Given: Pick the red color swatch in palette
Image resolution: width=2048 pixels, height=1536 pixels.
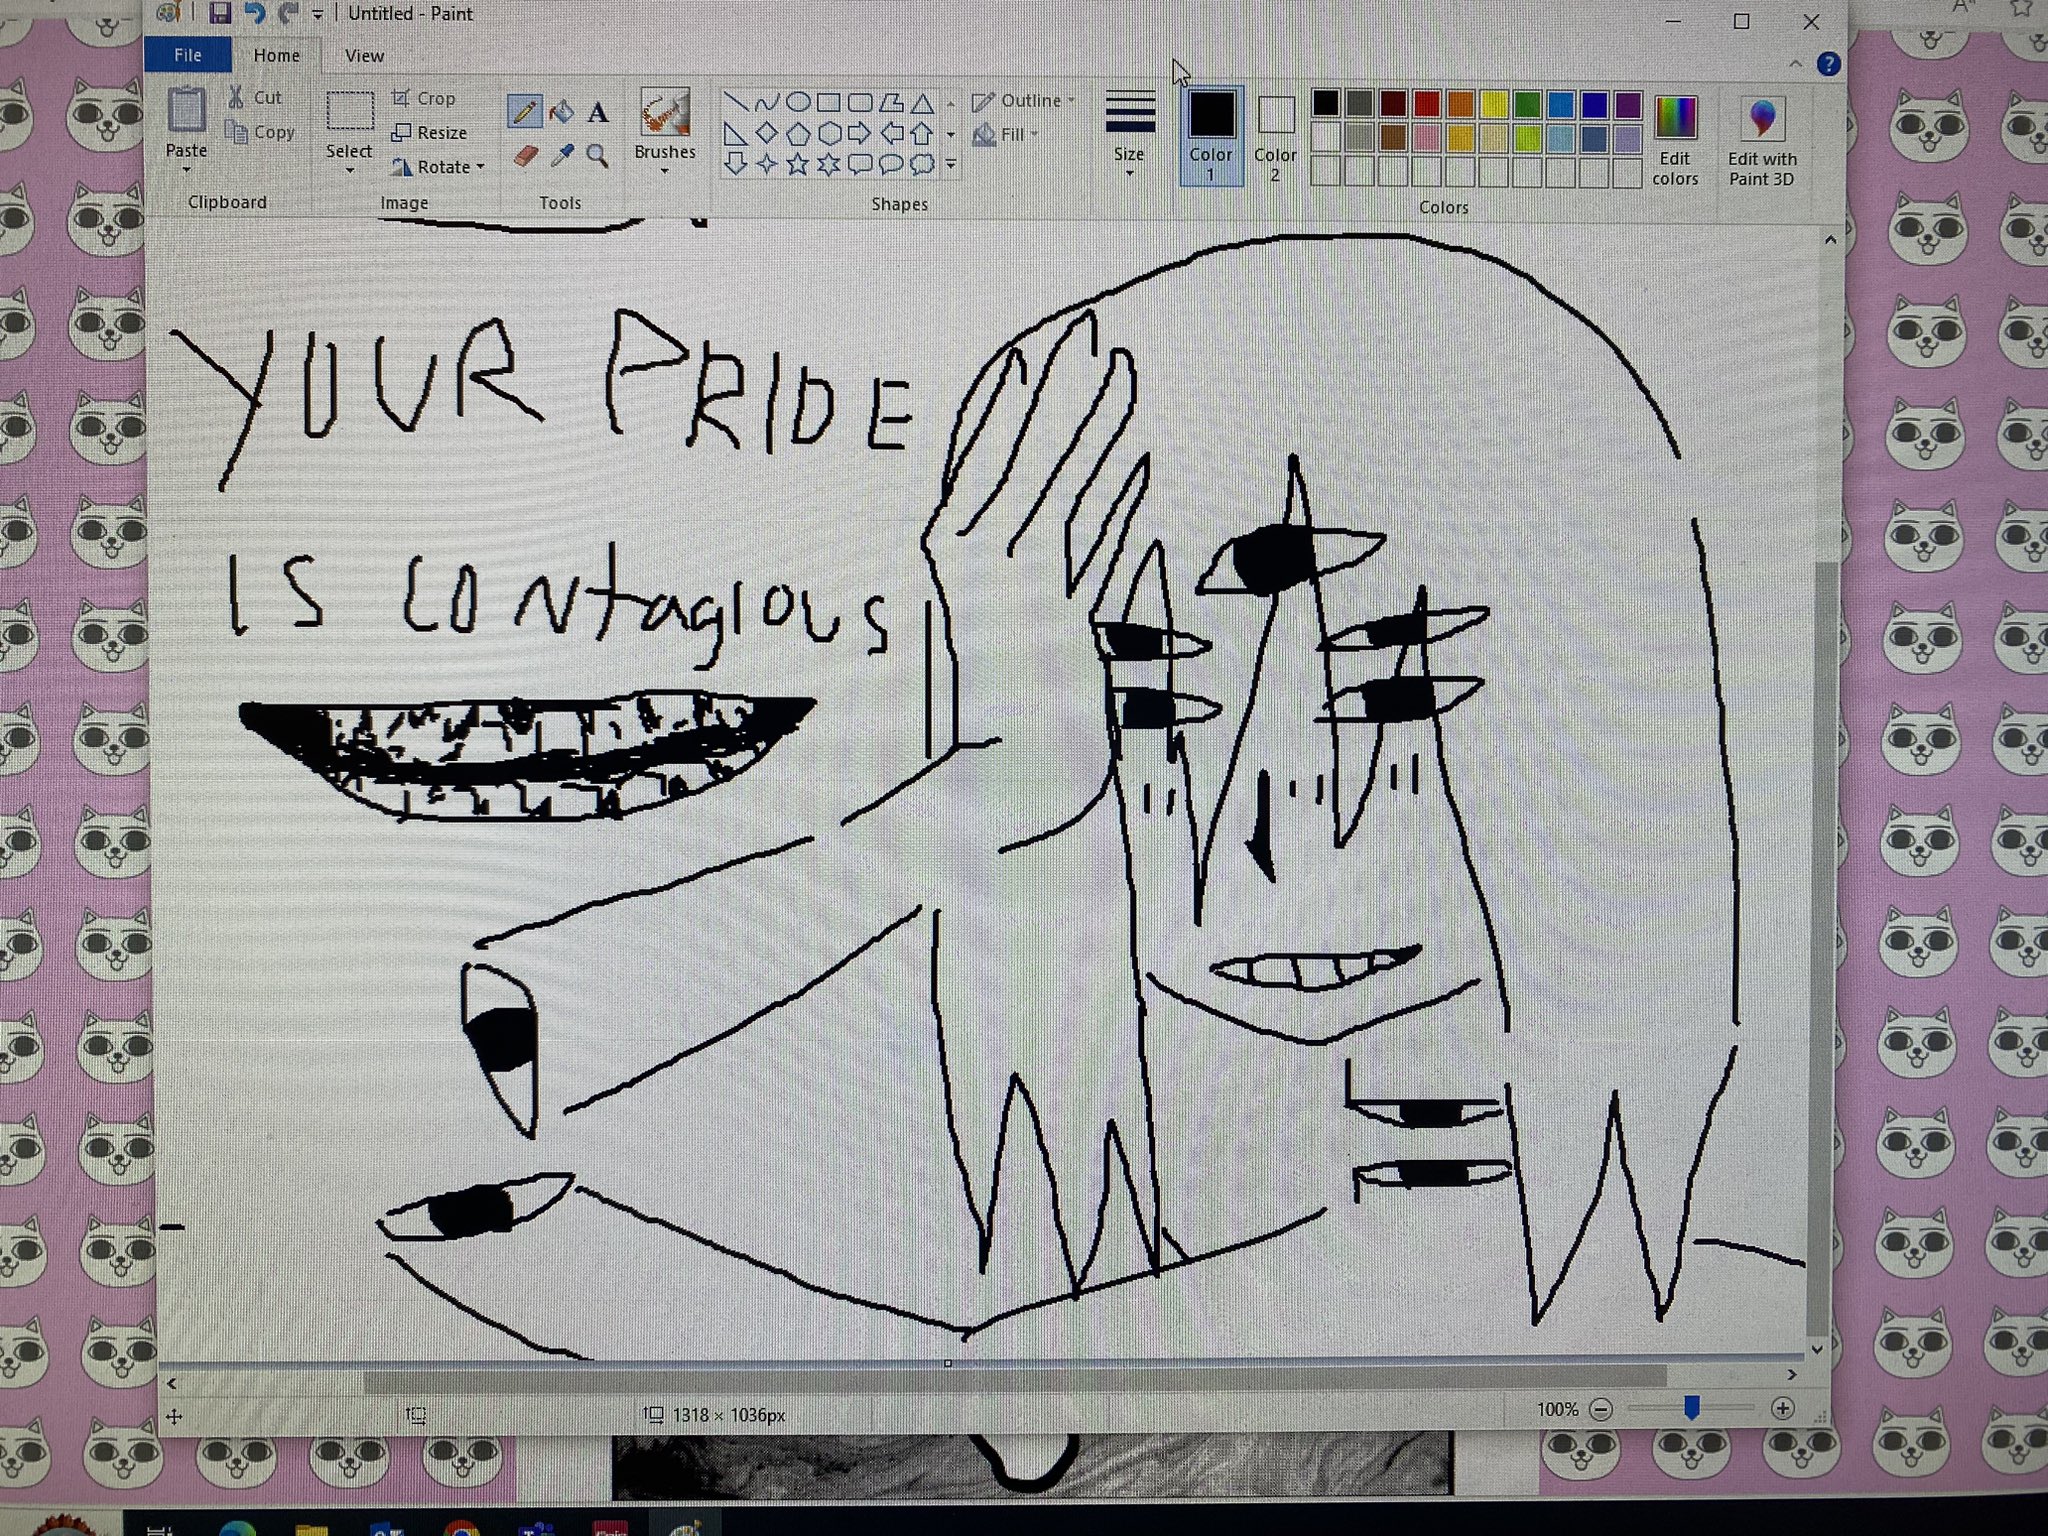Looking at the screenshot, I should coord(1427,103).
